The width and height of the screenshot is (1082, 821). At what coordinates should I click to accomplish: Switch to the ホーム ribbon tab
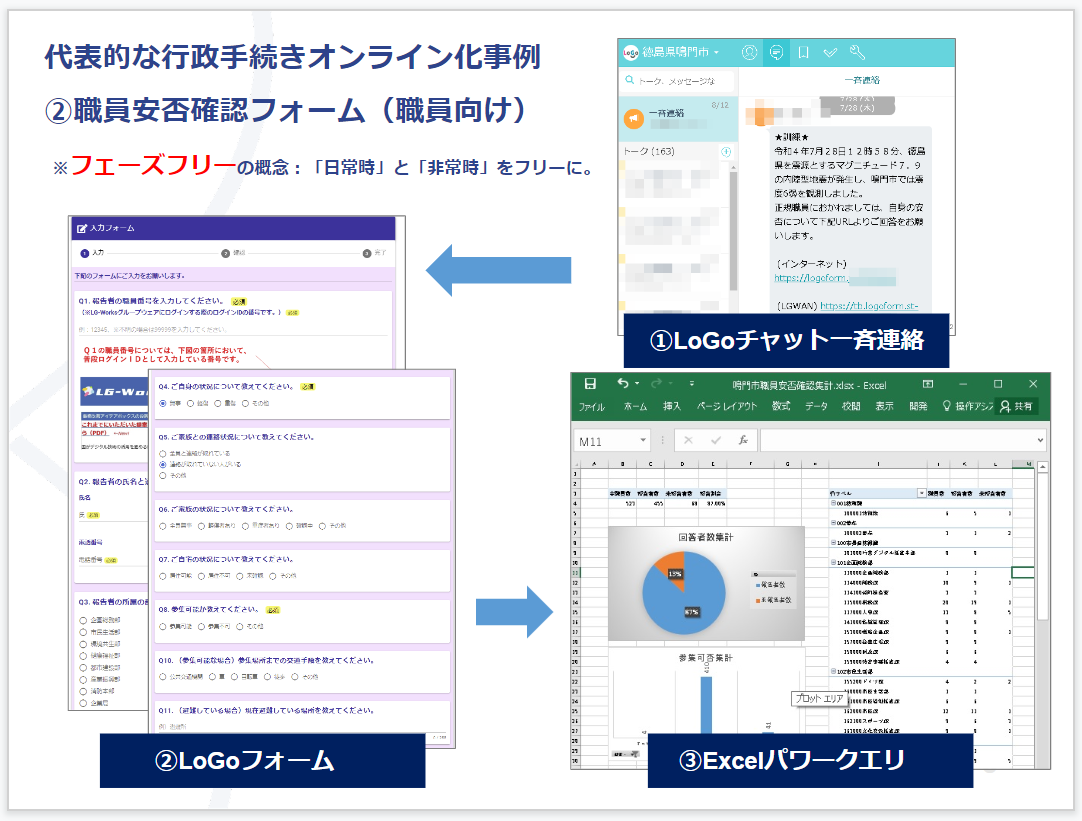[x=635, y=406]
